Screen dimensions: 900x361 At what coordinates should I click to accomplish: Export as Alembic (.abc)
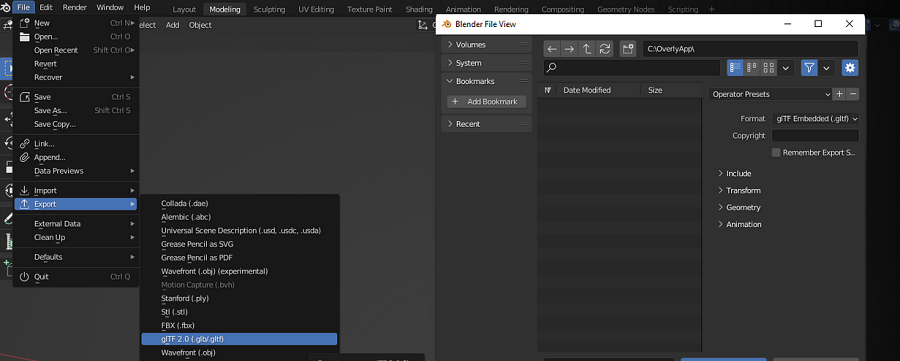coord(239,217)
